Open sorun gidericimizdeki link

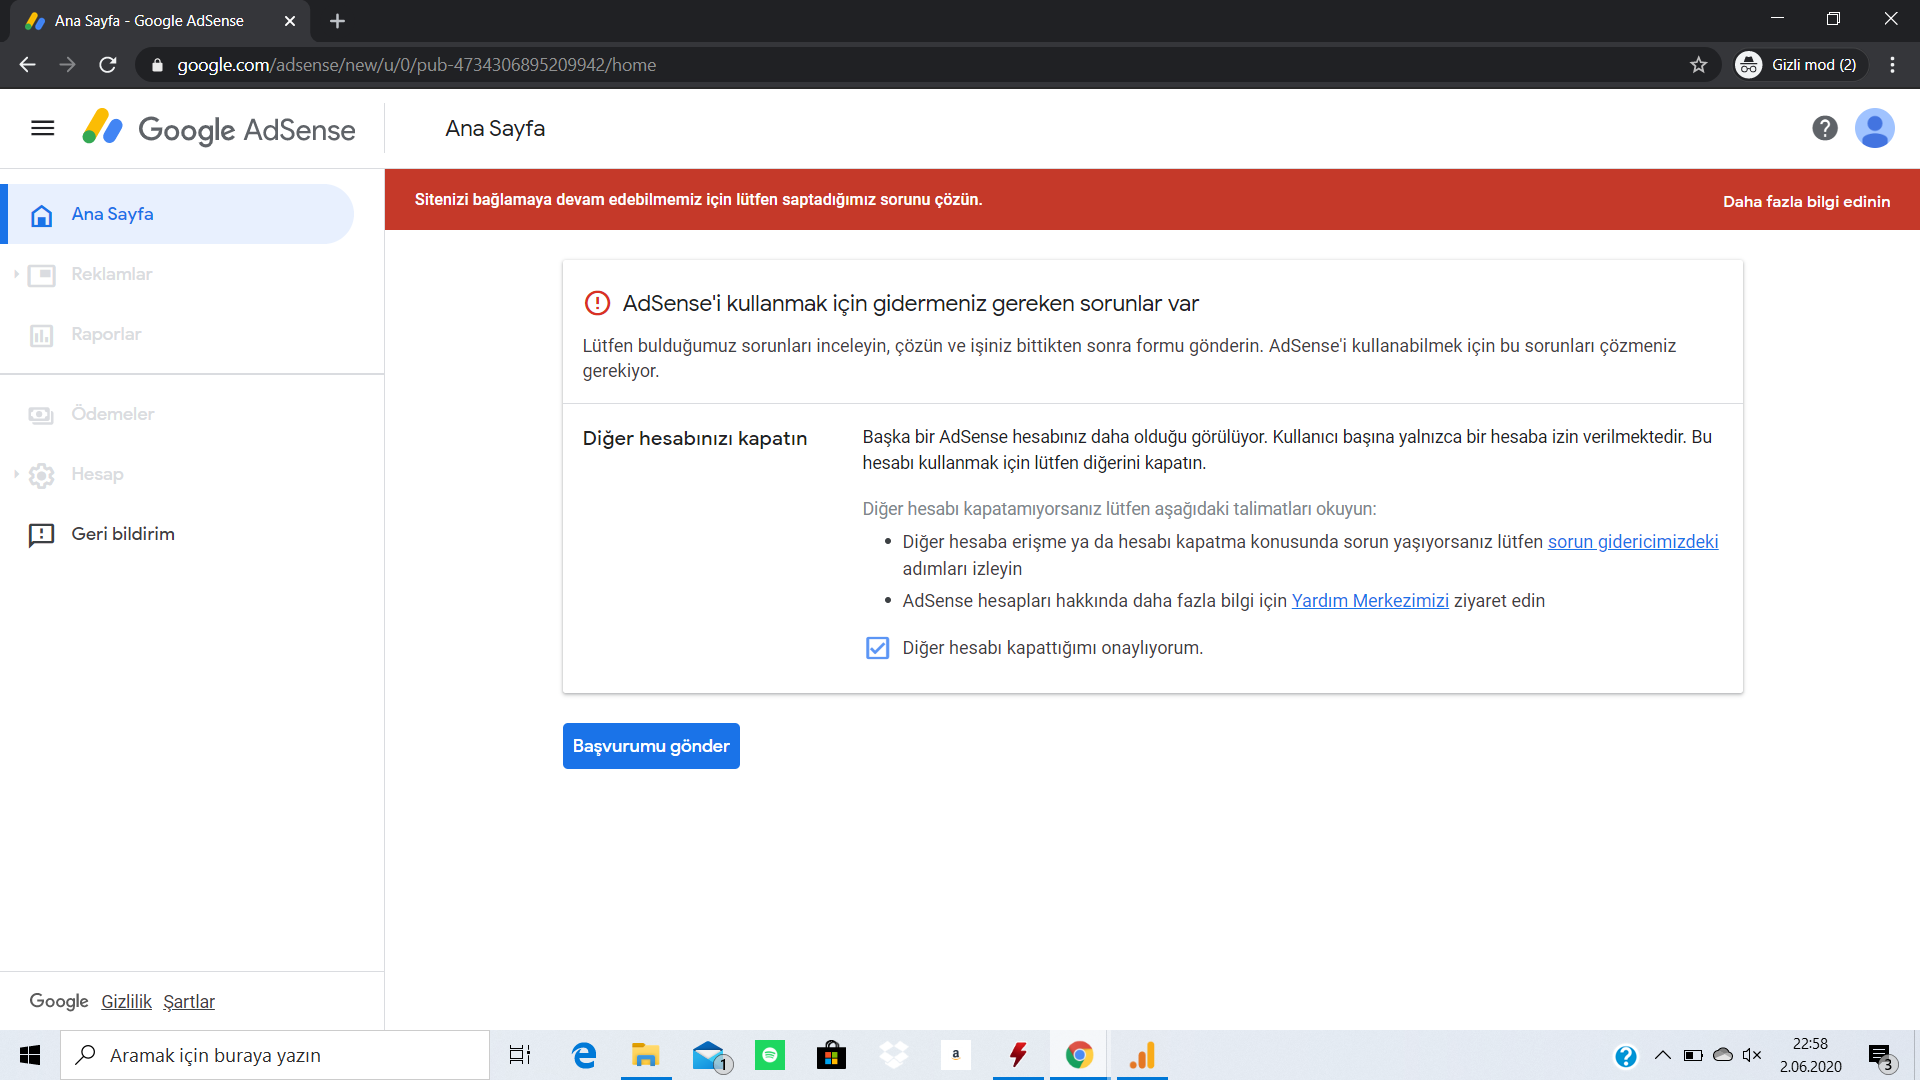(1633, 541)
